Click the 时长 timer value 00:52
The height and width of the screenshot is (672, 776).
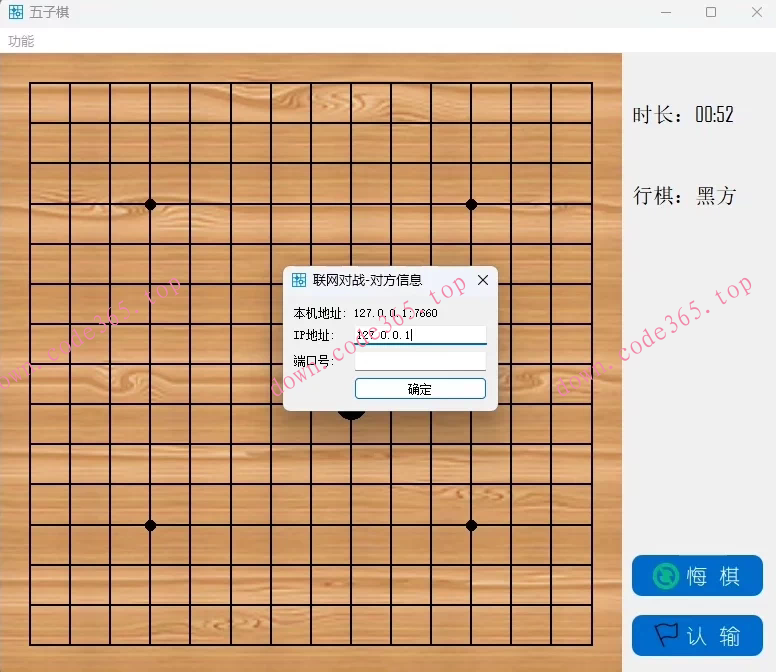[x=714, y=115]
